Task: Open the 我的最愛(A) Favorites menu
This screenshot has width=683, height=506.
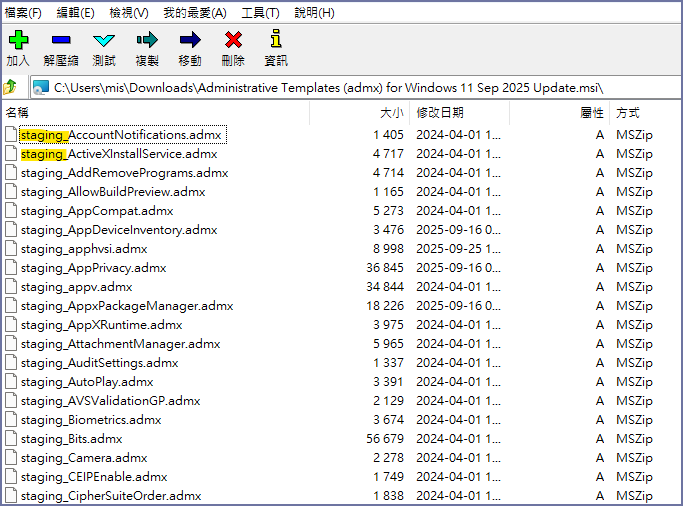Action: coord(194,13)
